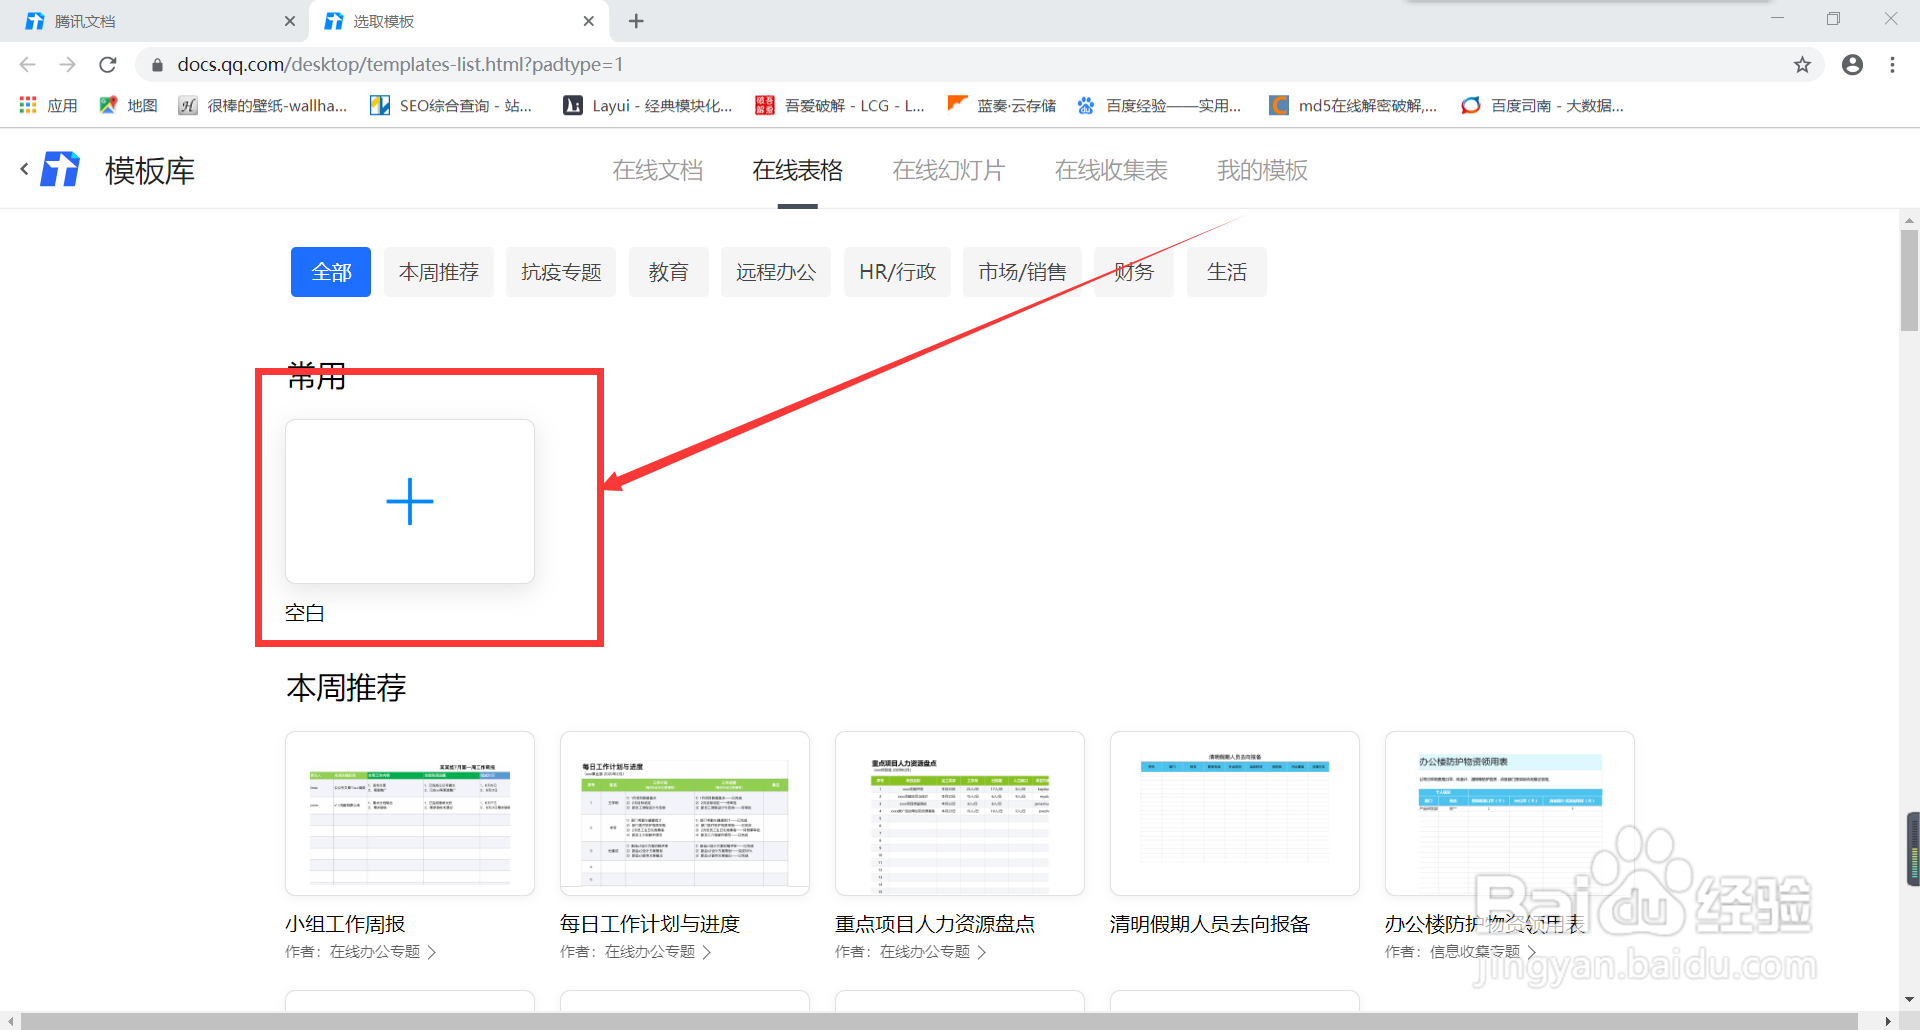This screenshot has height=1030, width=1920.
Task: Open the 地图 bookmark
Action: click(x=128, y=105)
